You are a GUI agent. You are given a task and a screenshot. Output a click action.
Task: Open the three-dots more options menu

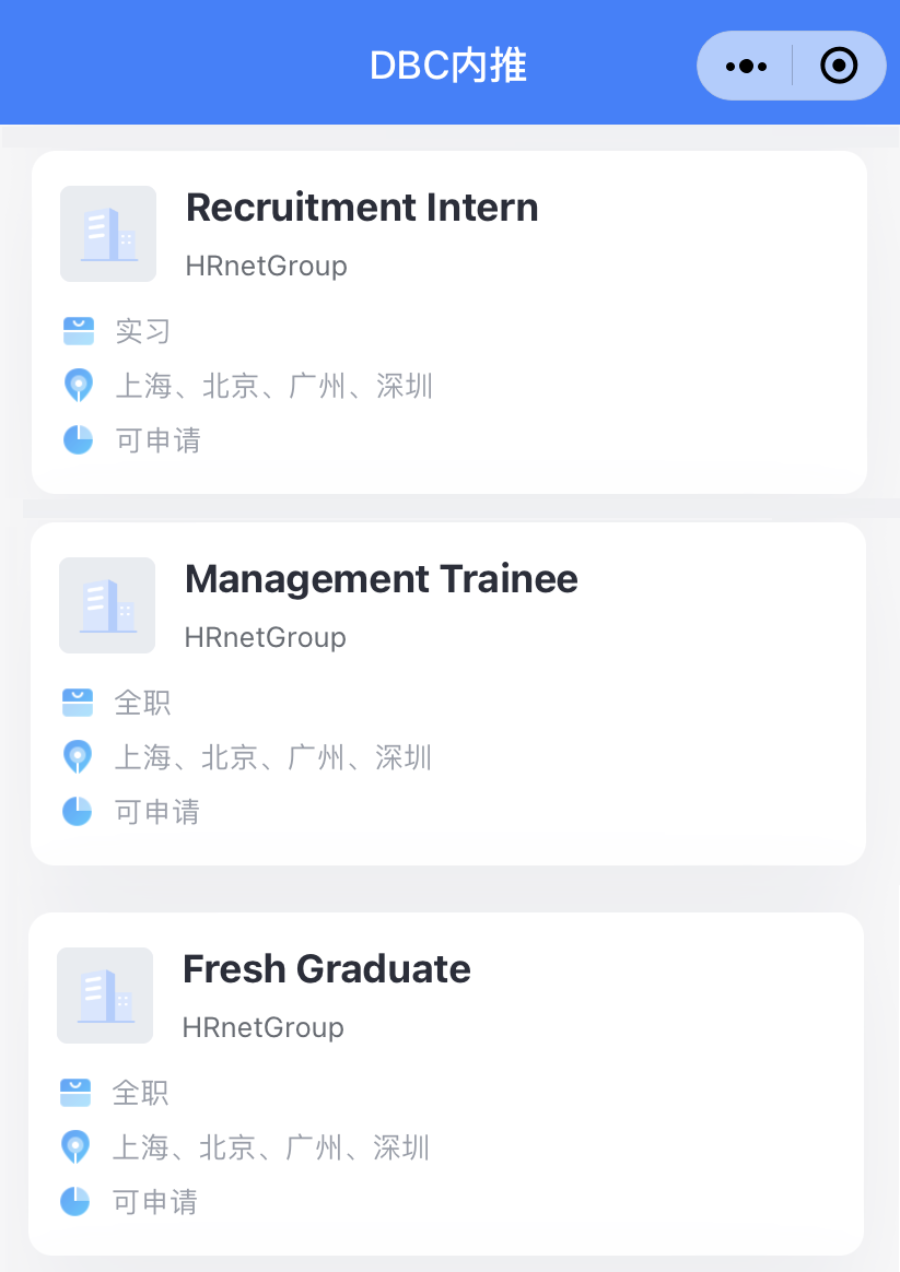(x=746, y=66)
